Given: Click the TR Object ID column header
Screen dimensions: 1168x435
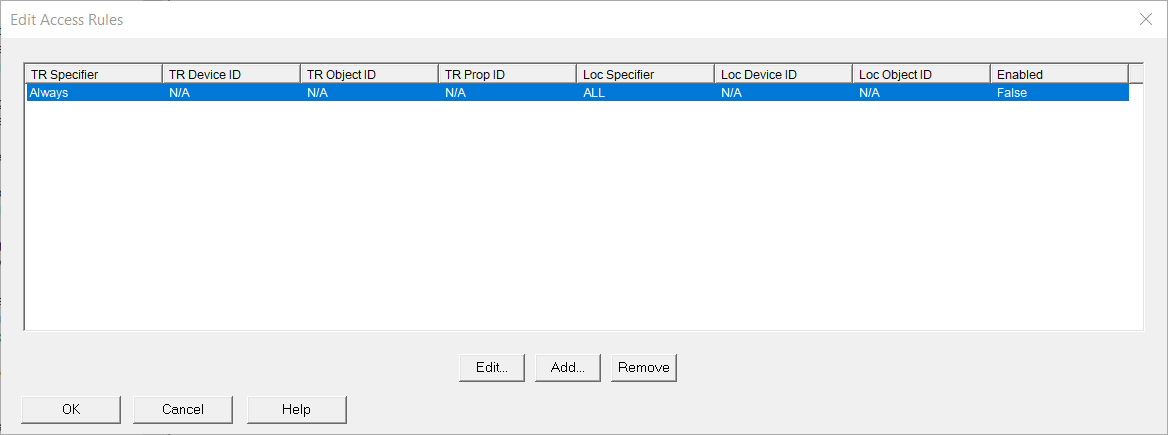Looking at the screenshot, I should point(369,74).
